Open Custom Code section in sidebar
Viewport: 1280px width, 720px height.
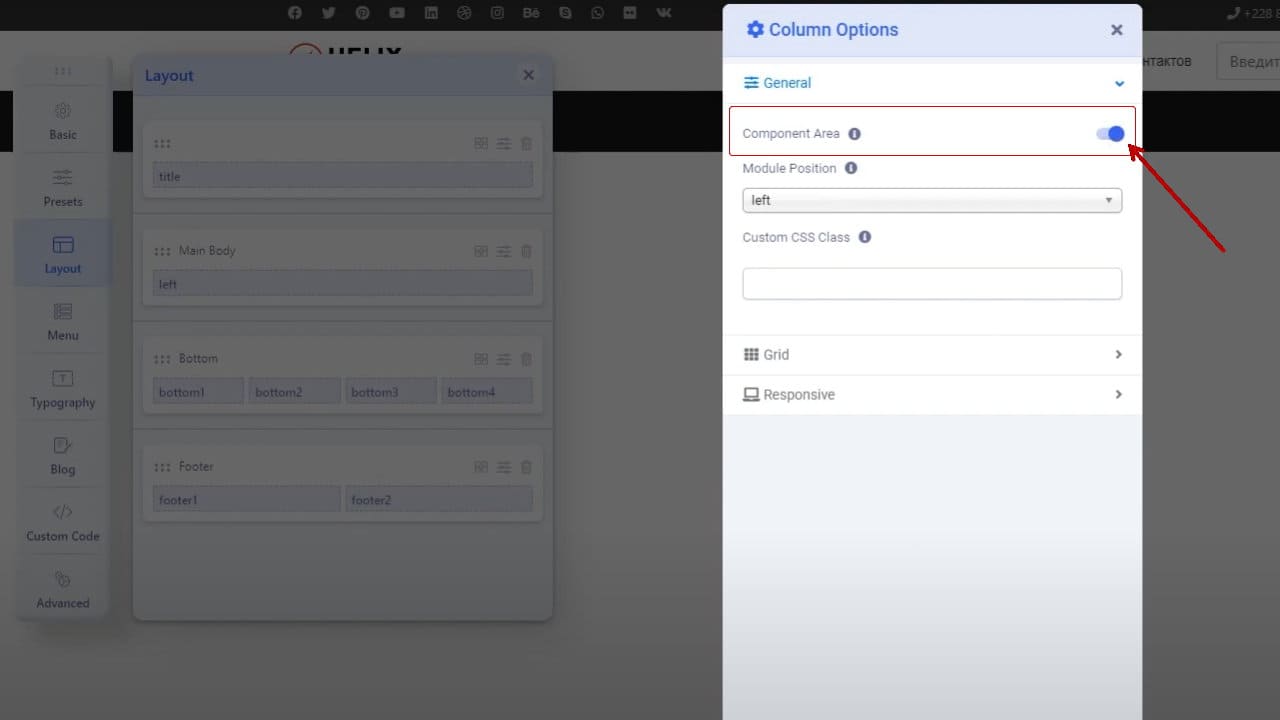[63, 522]
